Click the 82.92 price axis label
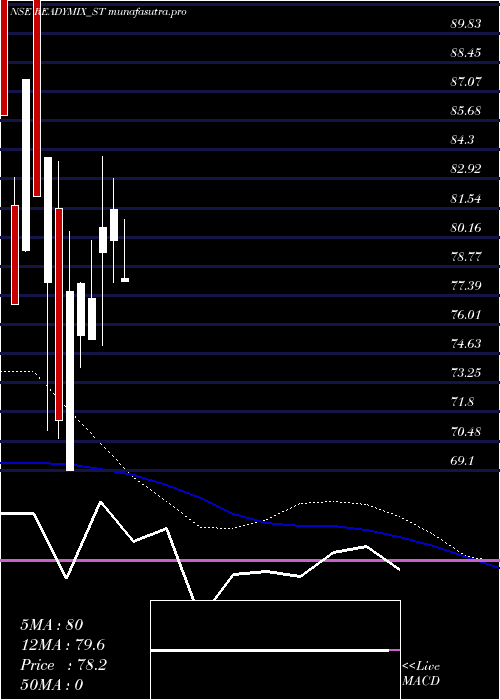This screenshot has height=700, width=500. [x=466, y=169]
